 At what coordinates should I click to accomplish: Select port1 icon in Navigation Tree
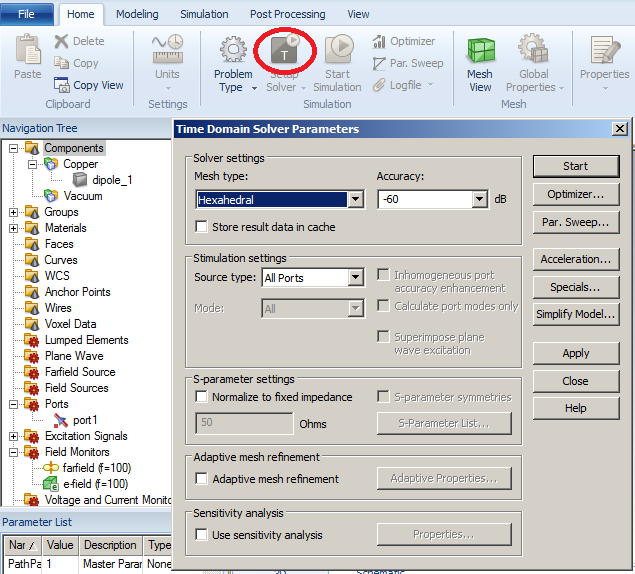tap(61, 420)
